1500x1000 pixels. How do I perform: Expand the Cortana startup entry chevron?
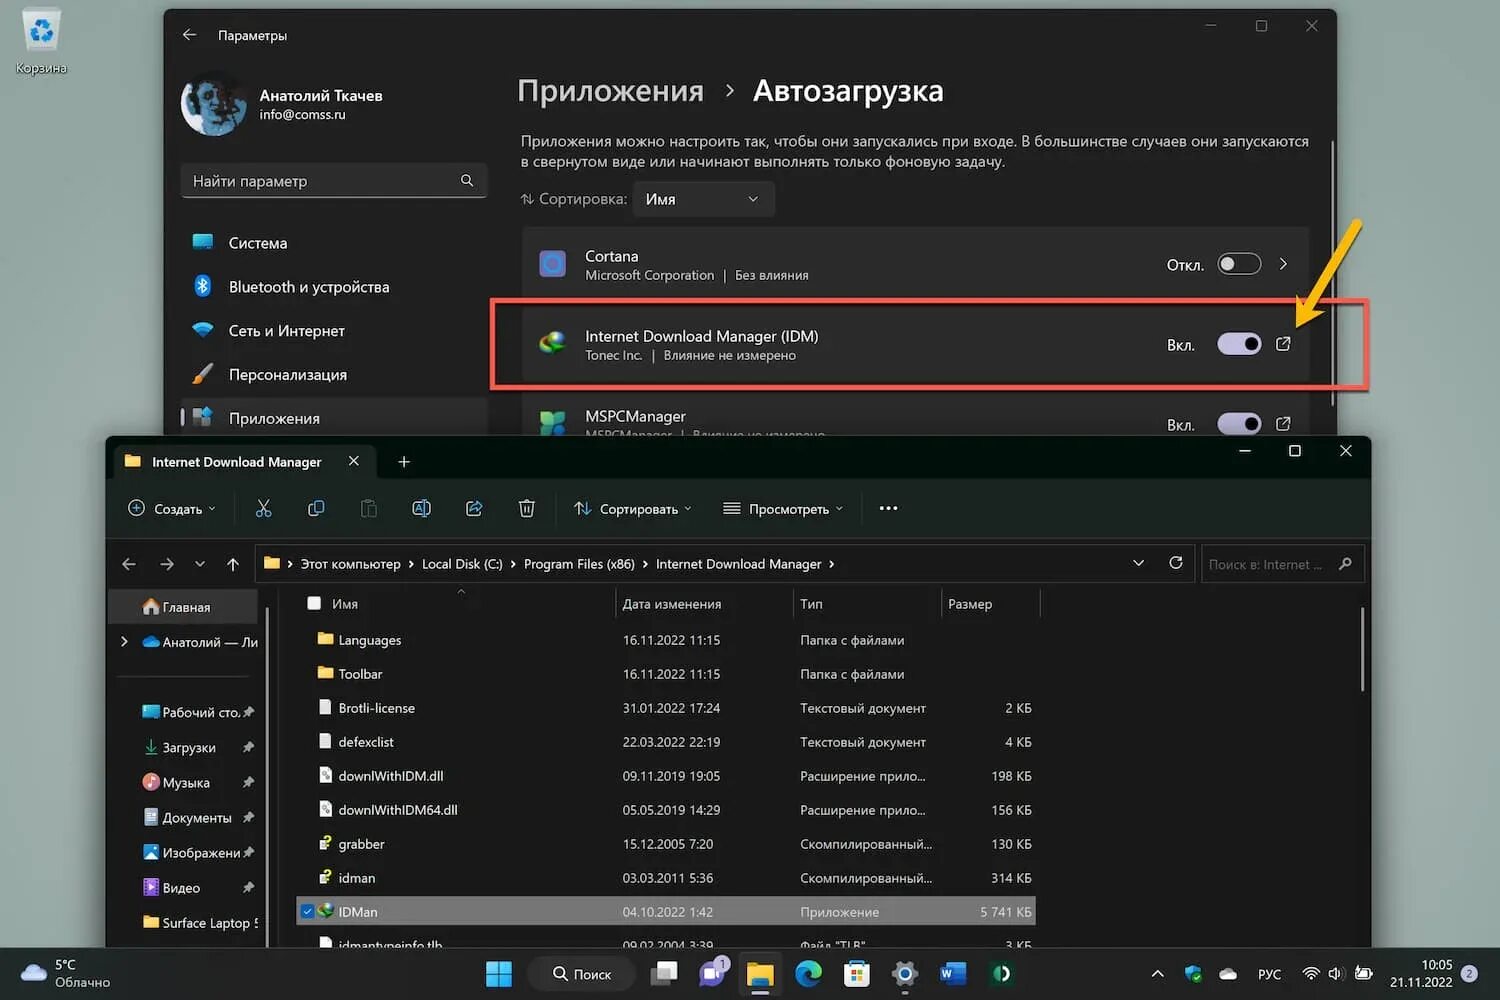click(1283, 264)
